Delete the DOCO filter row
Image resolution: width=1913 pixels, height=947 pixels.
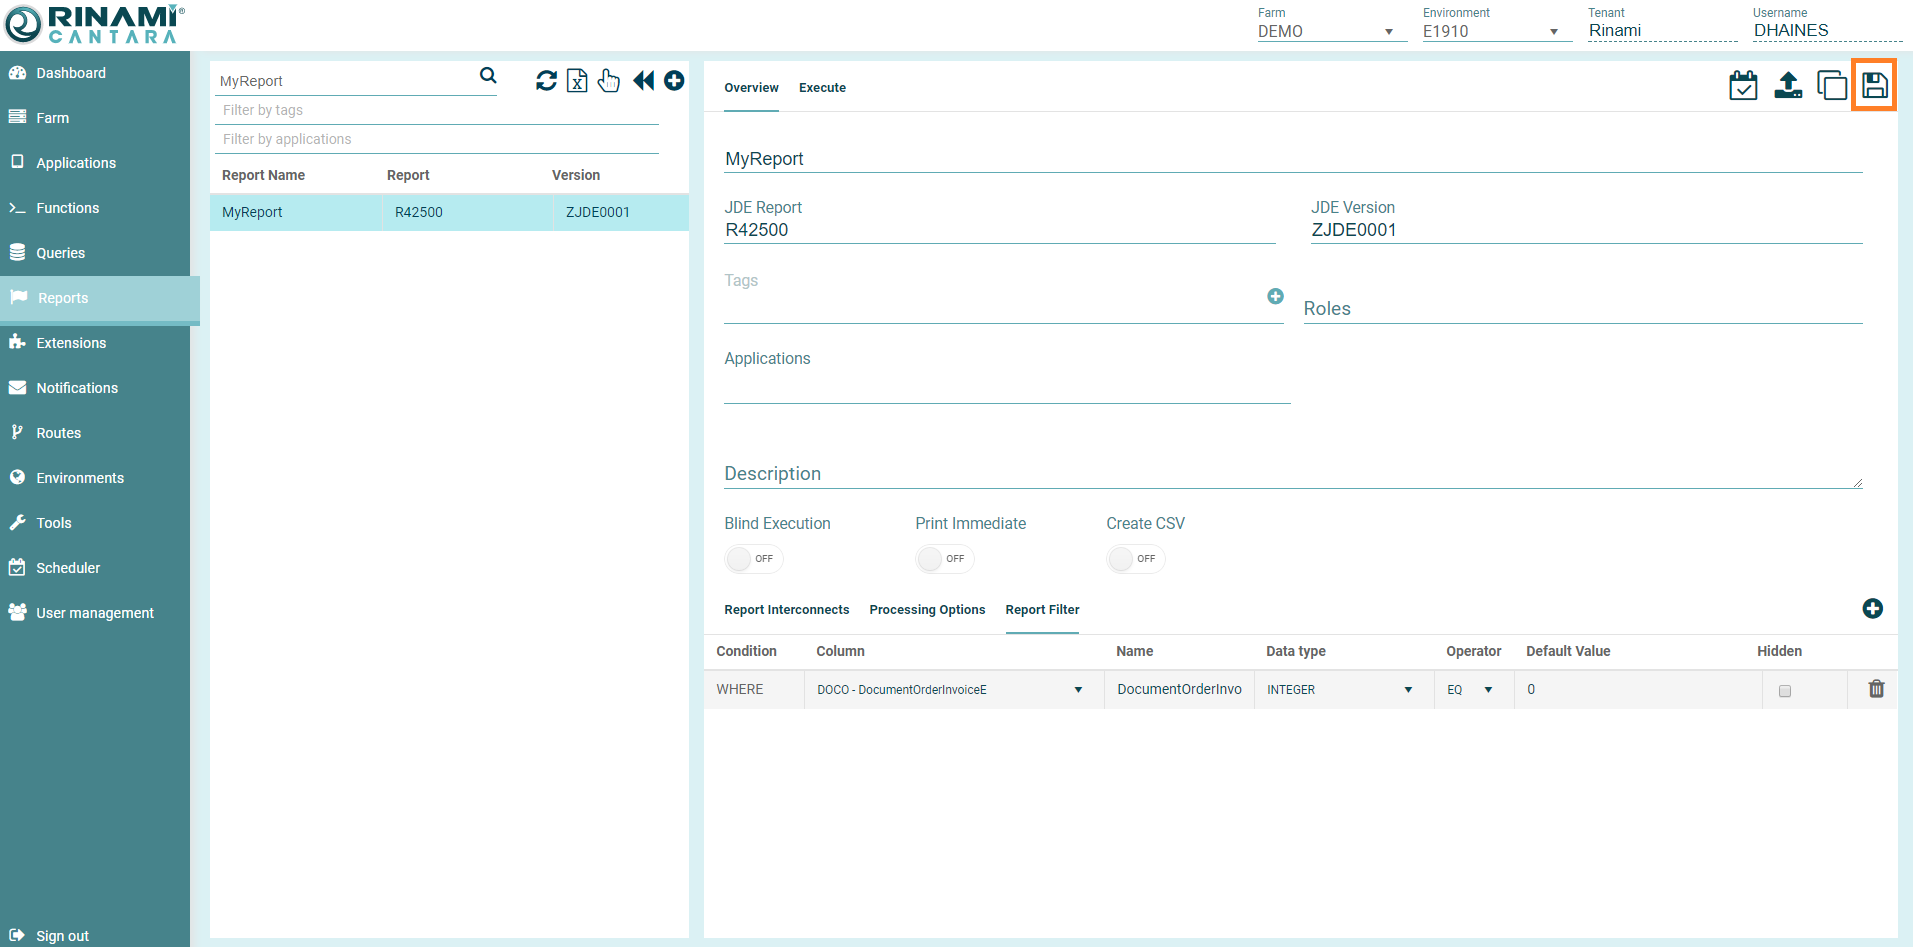point(1876,689)
